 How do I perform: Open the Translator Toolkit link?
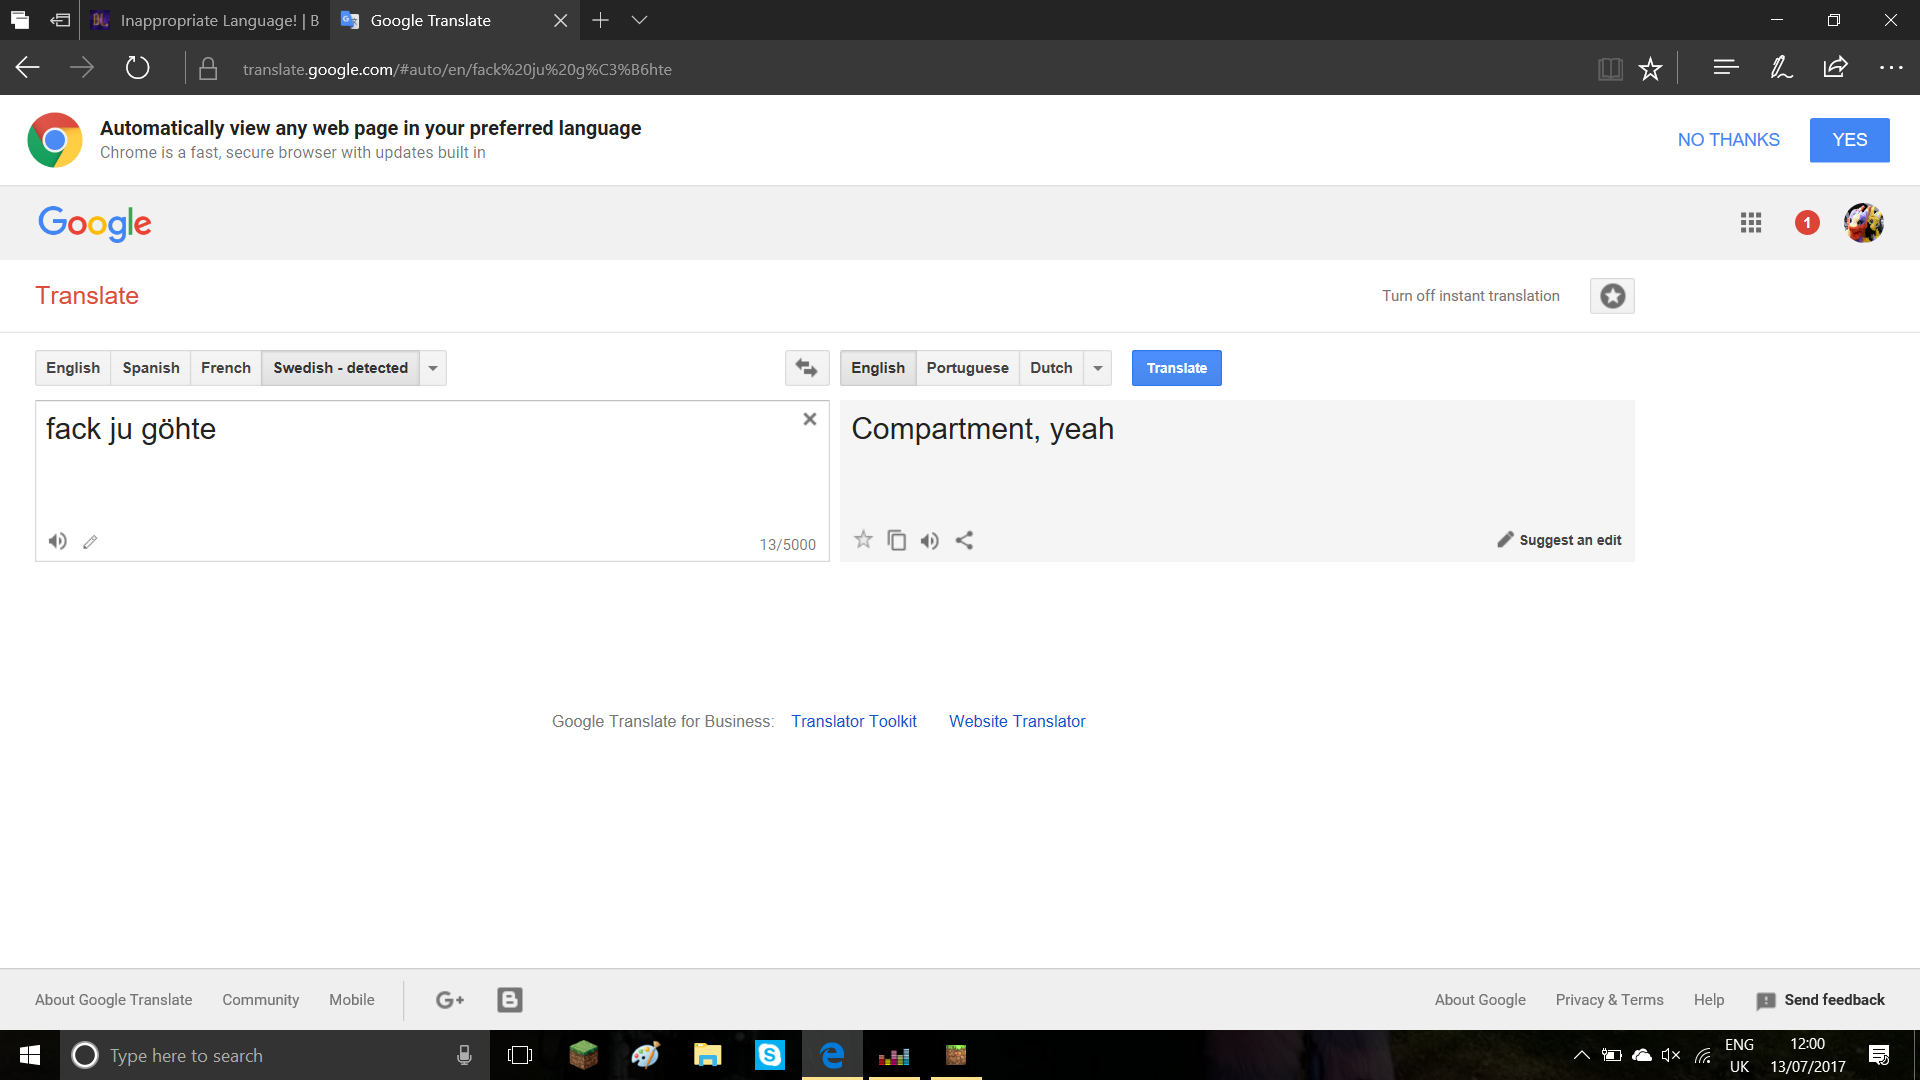click(854, 721)
